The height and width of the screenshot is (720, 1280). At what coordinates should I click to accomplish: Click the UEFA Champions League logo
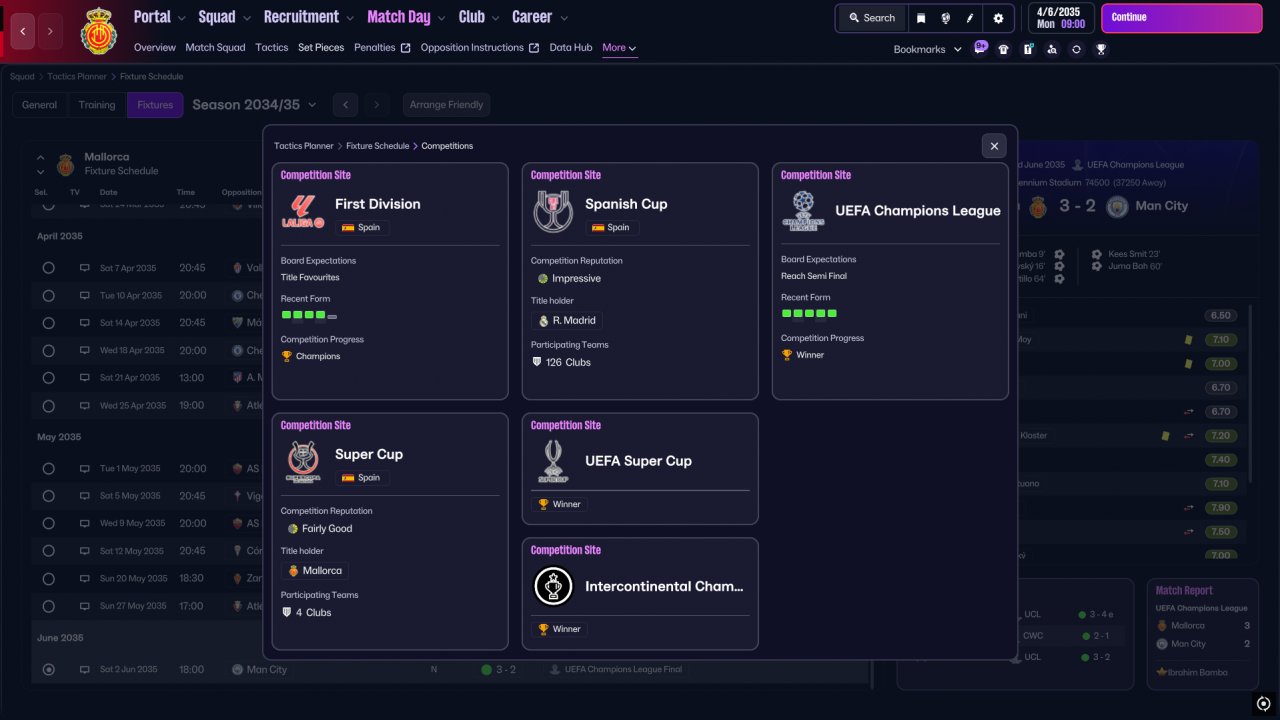pos(802,211)
